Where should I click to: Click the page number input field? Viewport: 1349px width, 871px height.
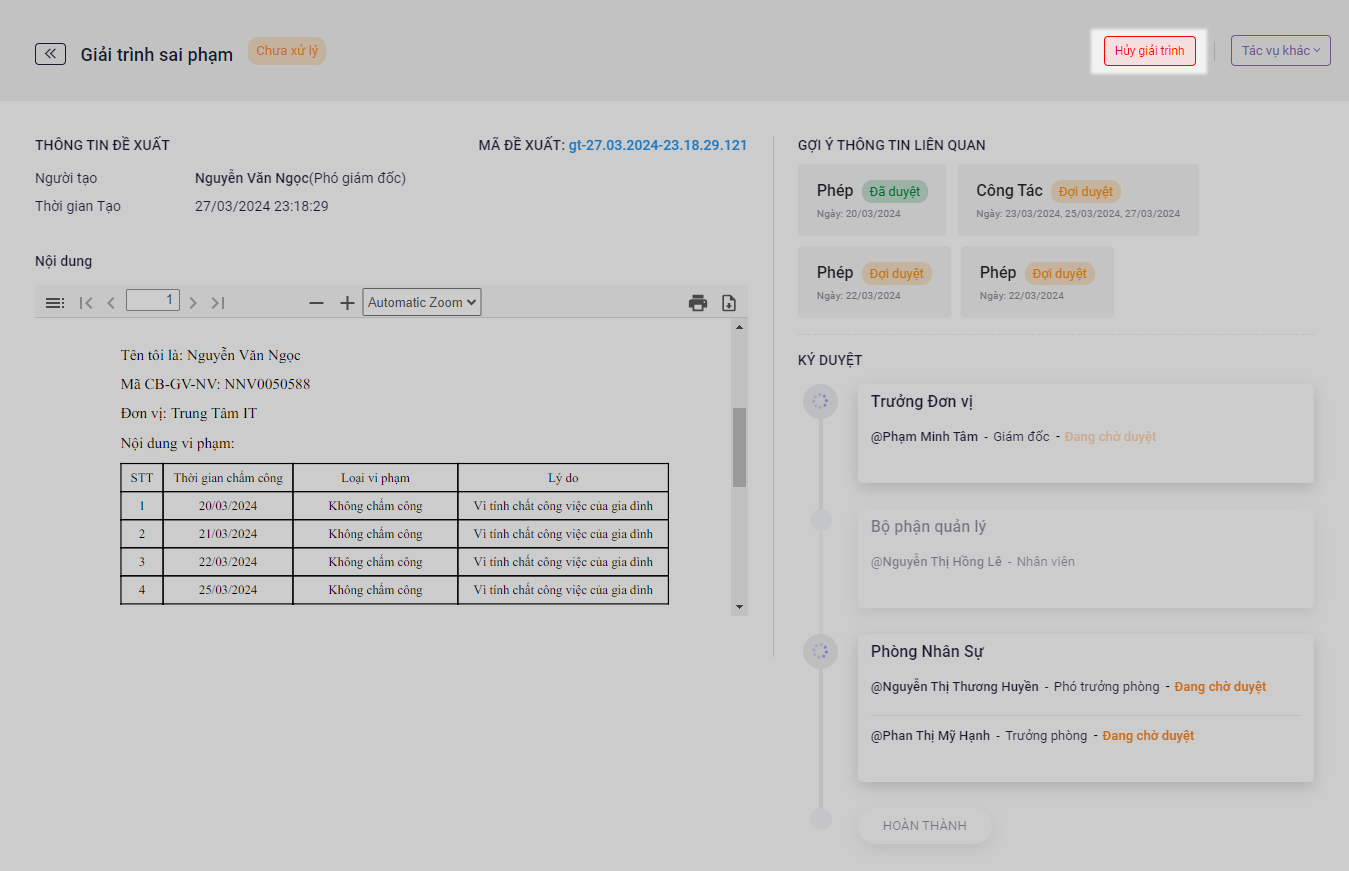[x=153, y=300]
